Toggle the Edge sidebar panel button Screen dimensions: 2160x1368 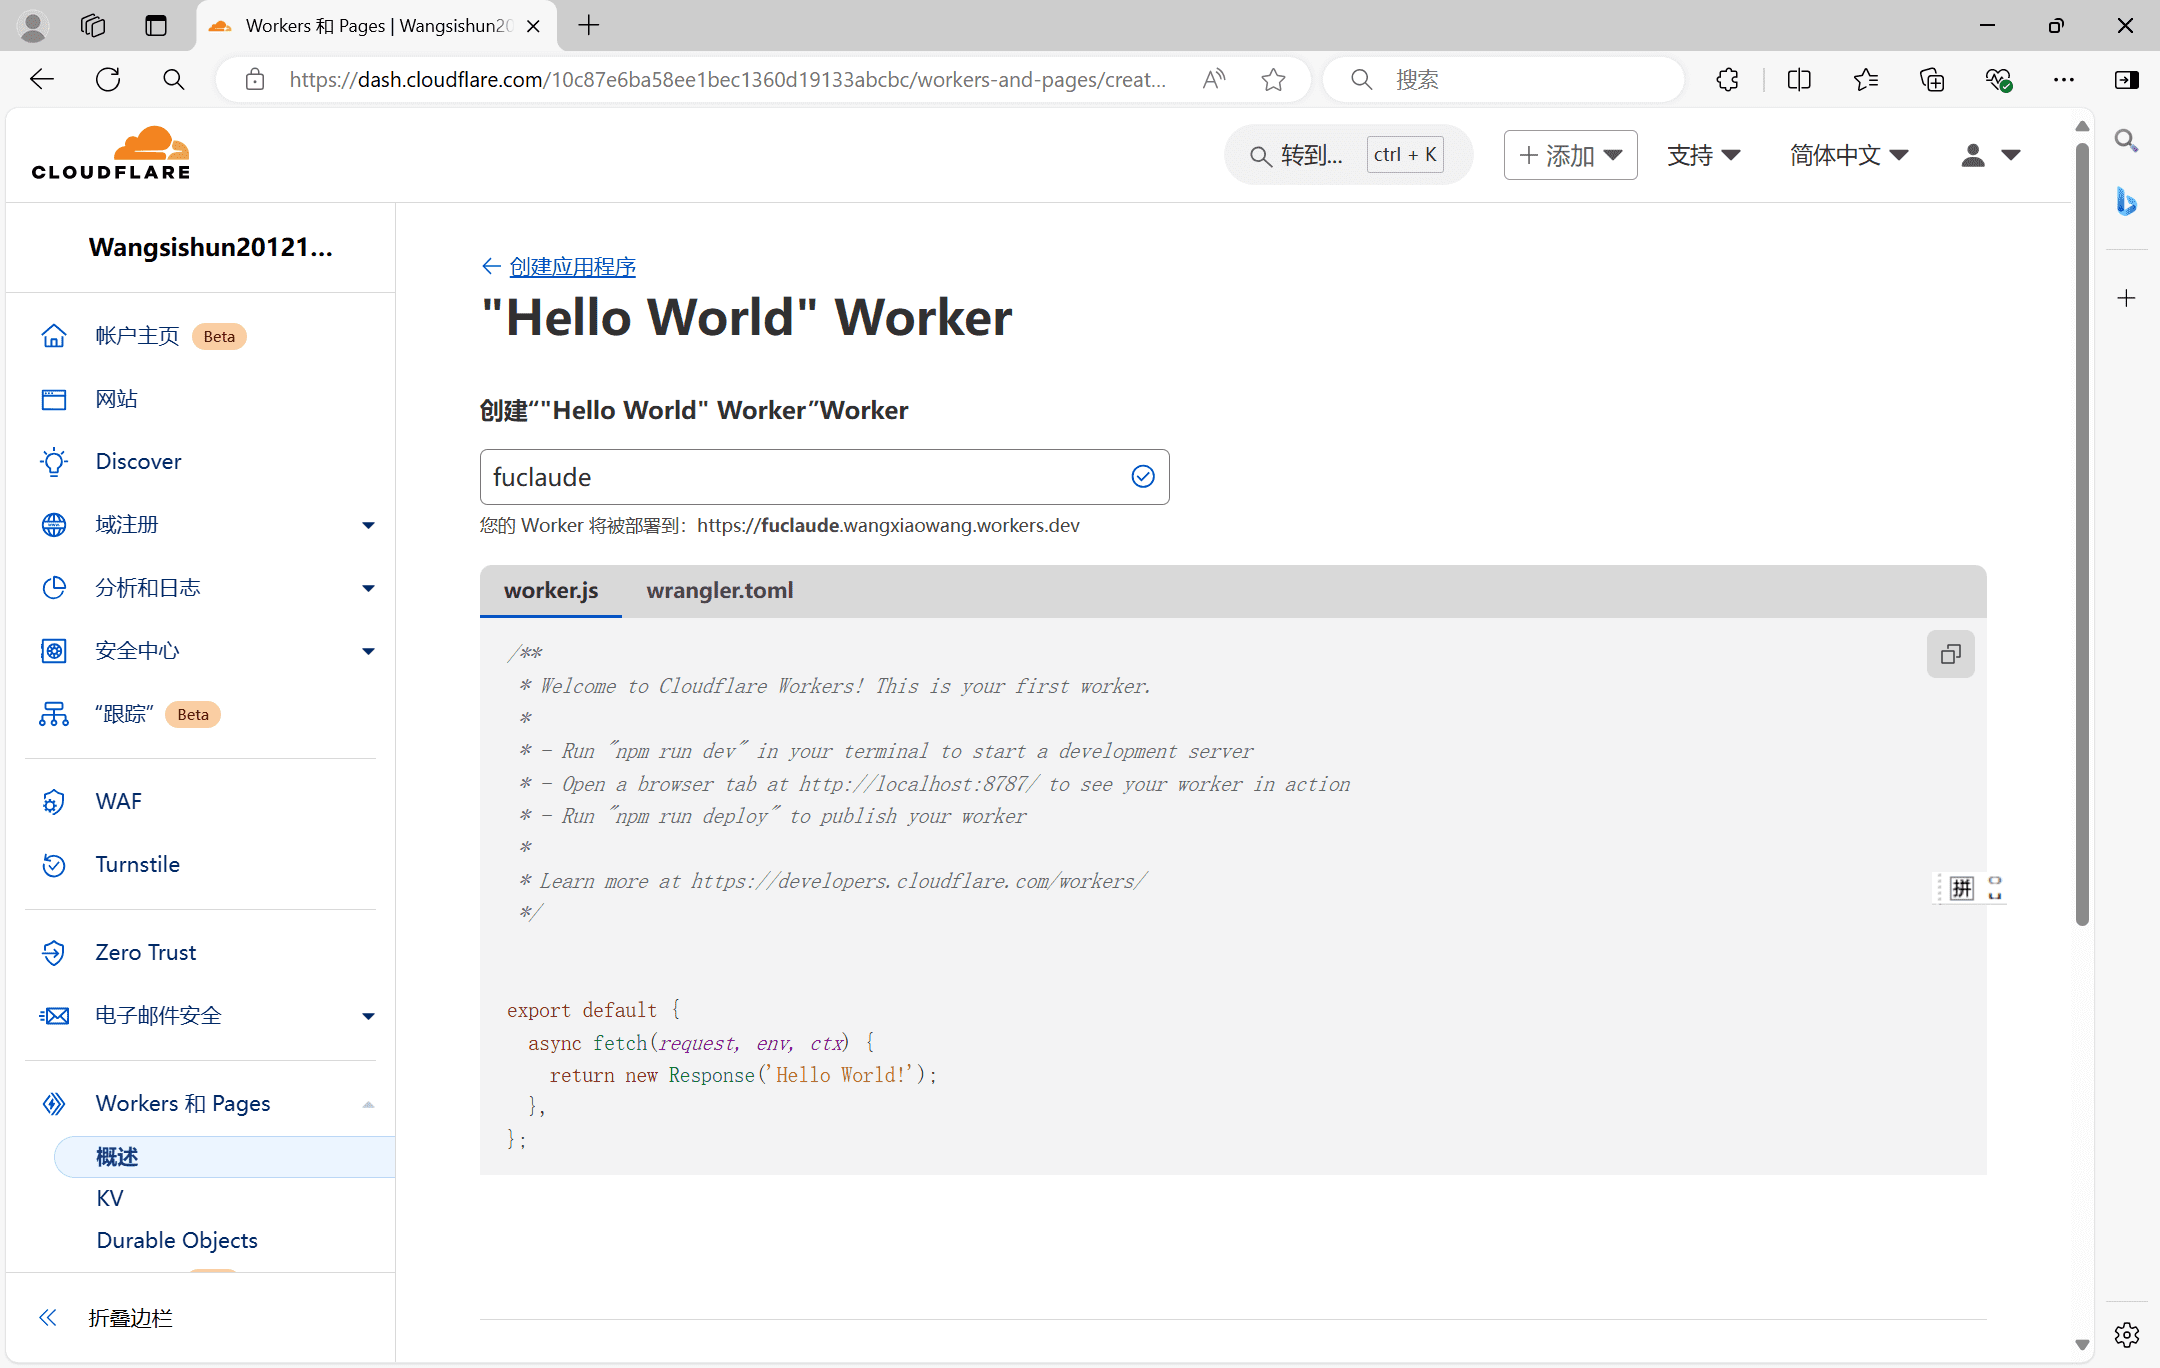point(2127,80)
